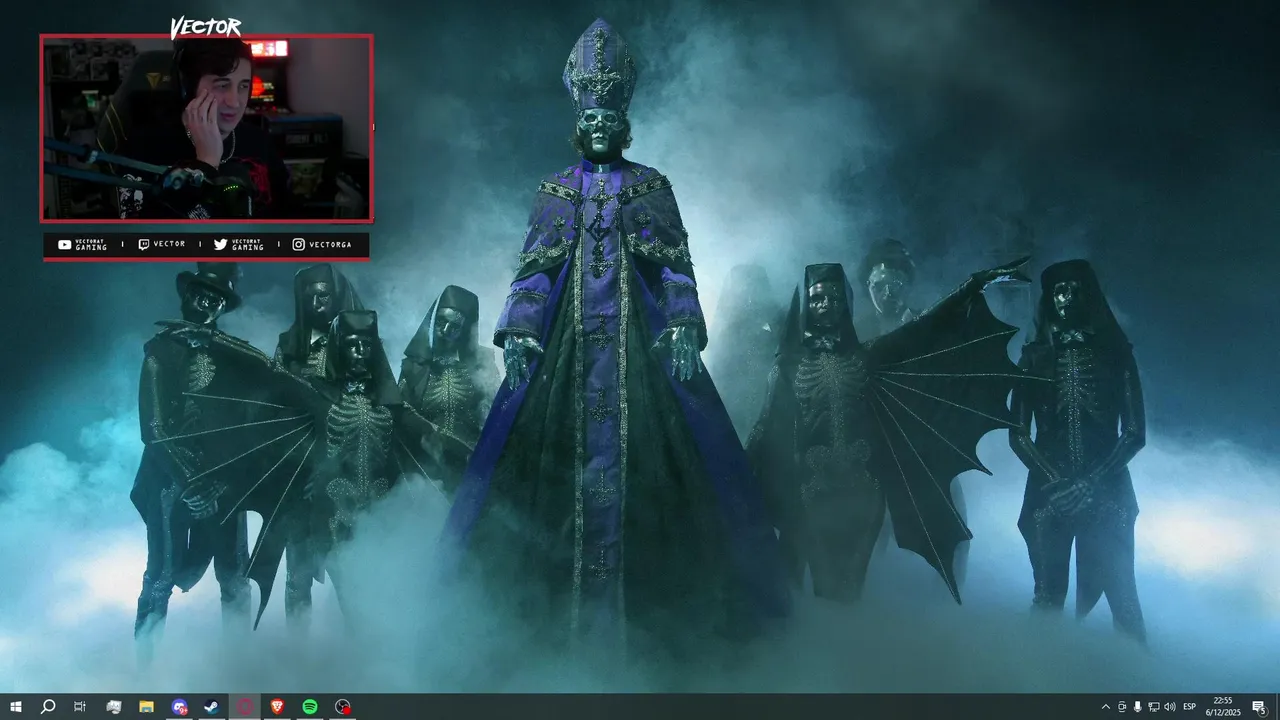This screenshot has width=1280, height=720.
Task: Open the File Explorer folder icon
Action: 146,707
